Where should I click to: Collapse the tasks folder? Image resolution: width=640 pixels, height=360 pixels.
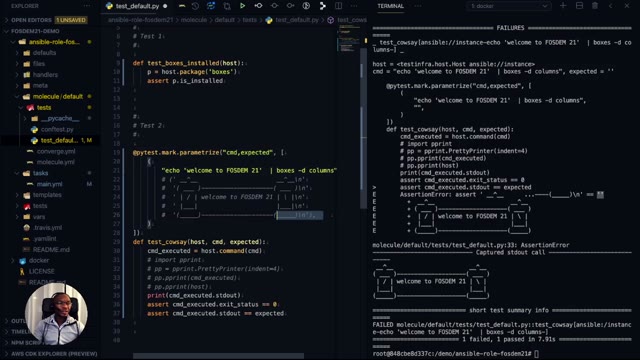coord(17,173)
